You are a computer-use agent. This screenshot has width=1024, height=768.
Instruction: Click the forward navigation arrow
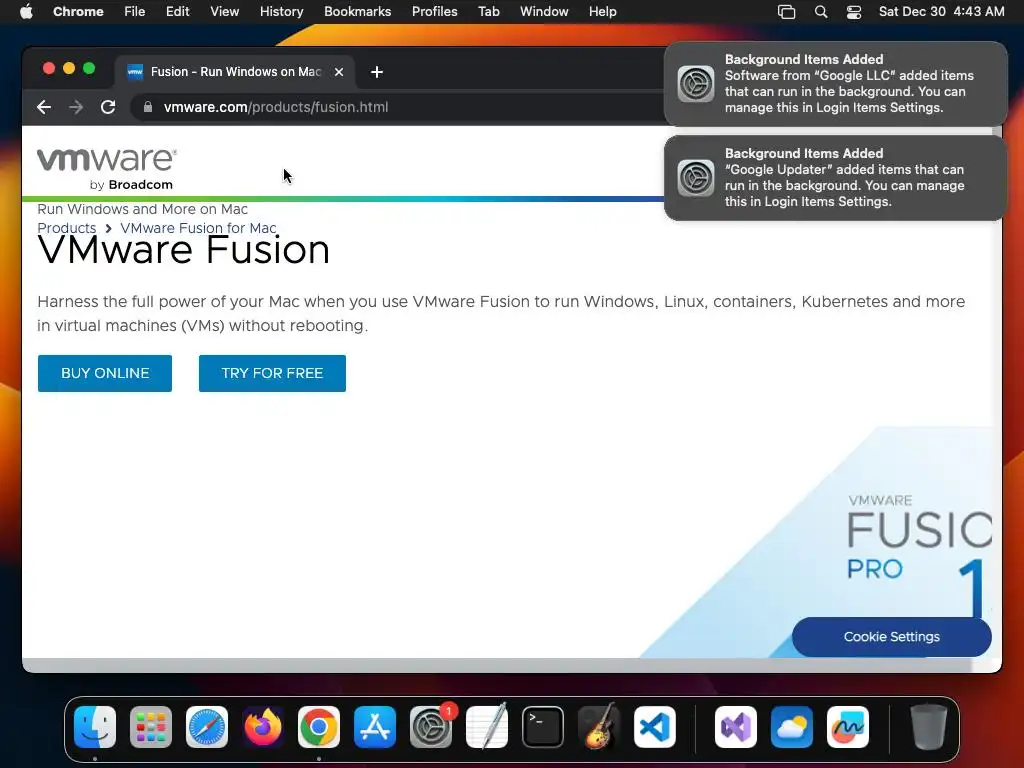[76, 107]
